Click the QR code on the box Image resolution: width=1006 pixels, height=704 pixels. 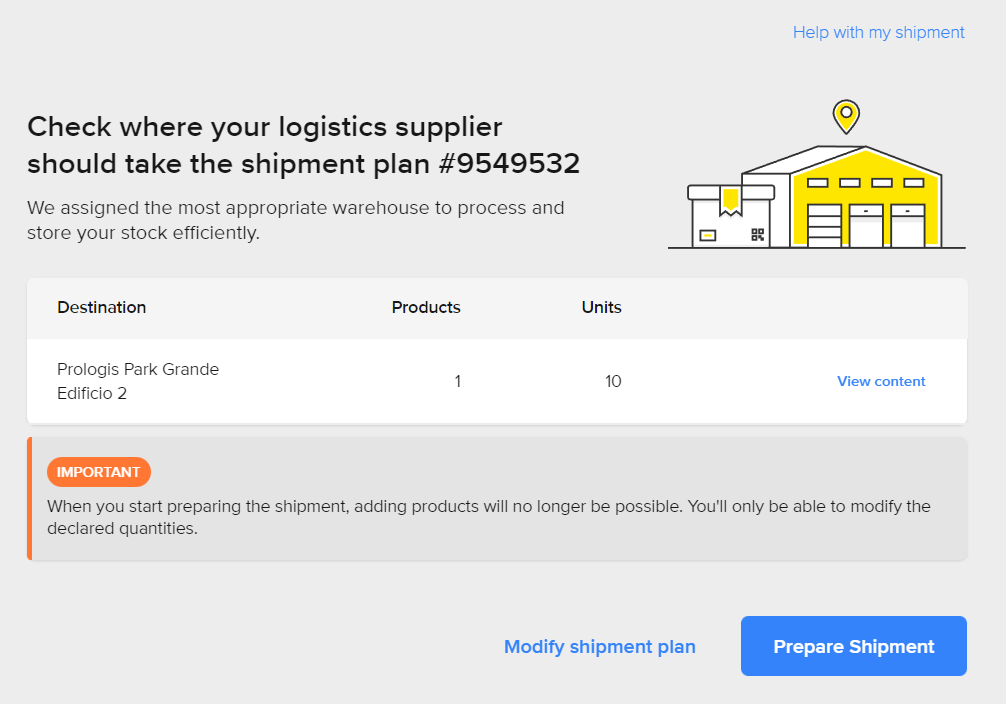(757, 235)
